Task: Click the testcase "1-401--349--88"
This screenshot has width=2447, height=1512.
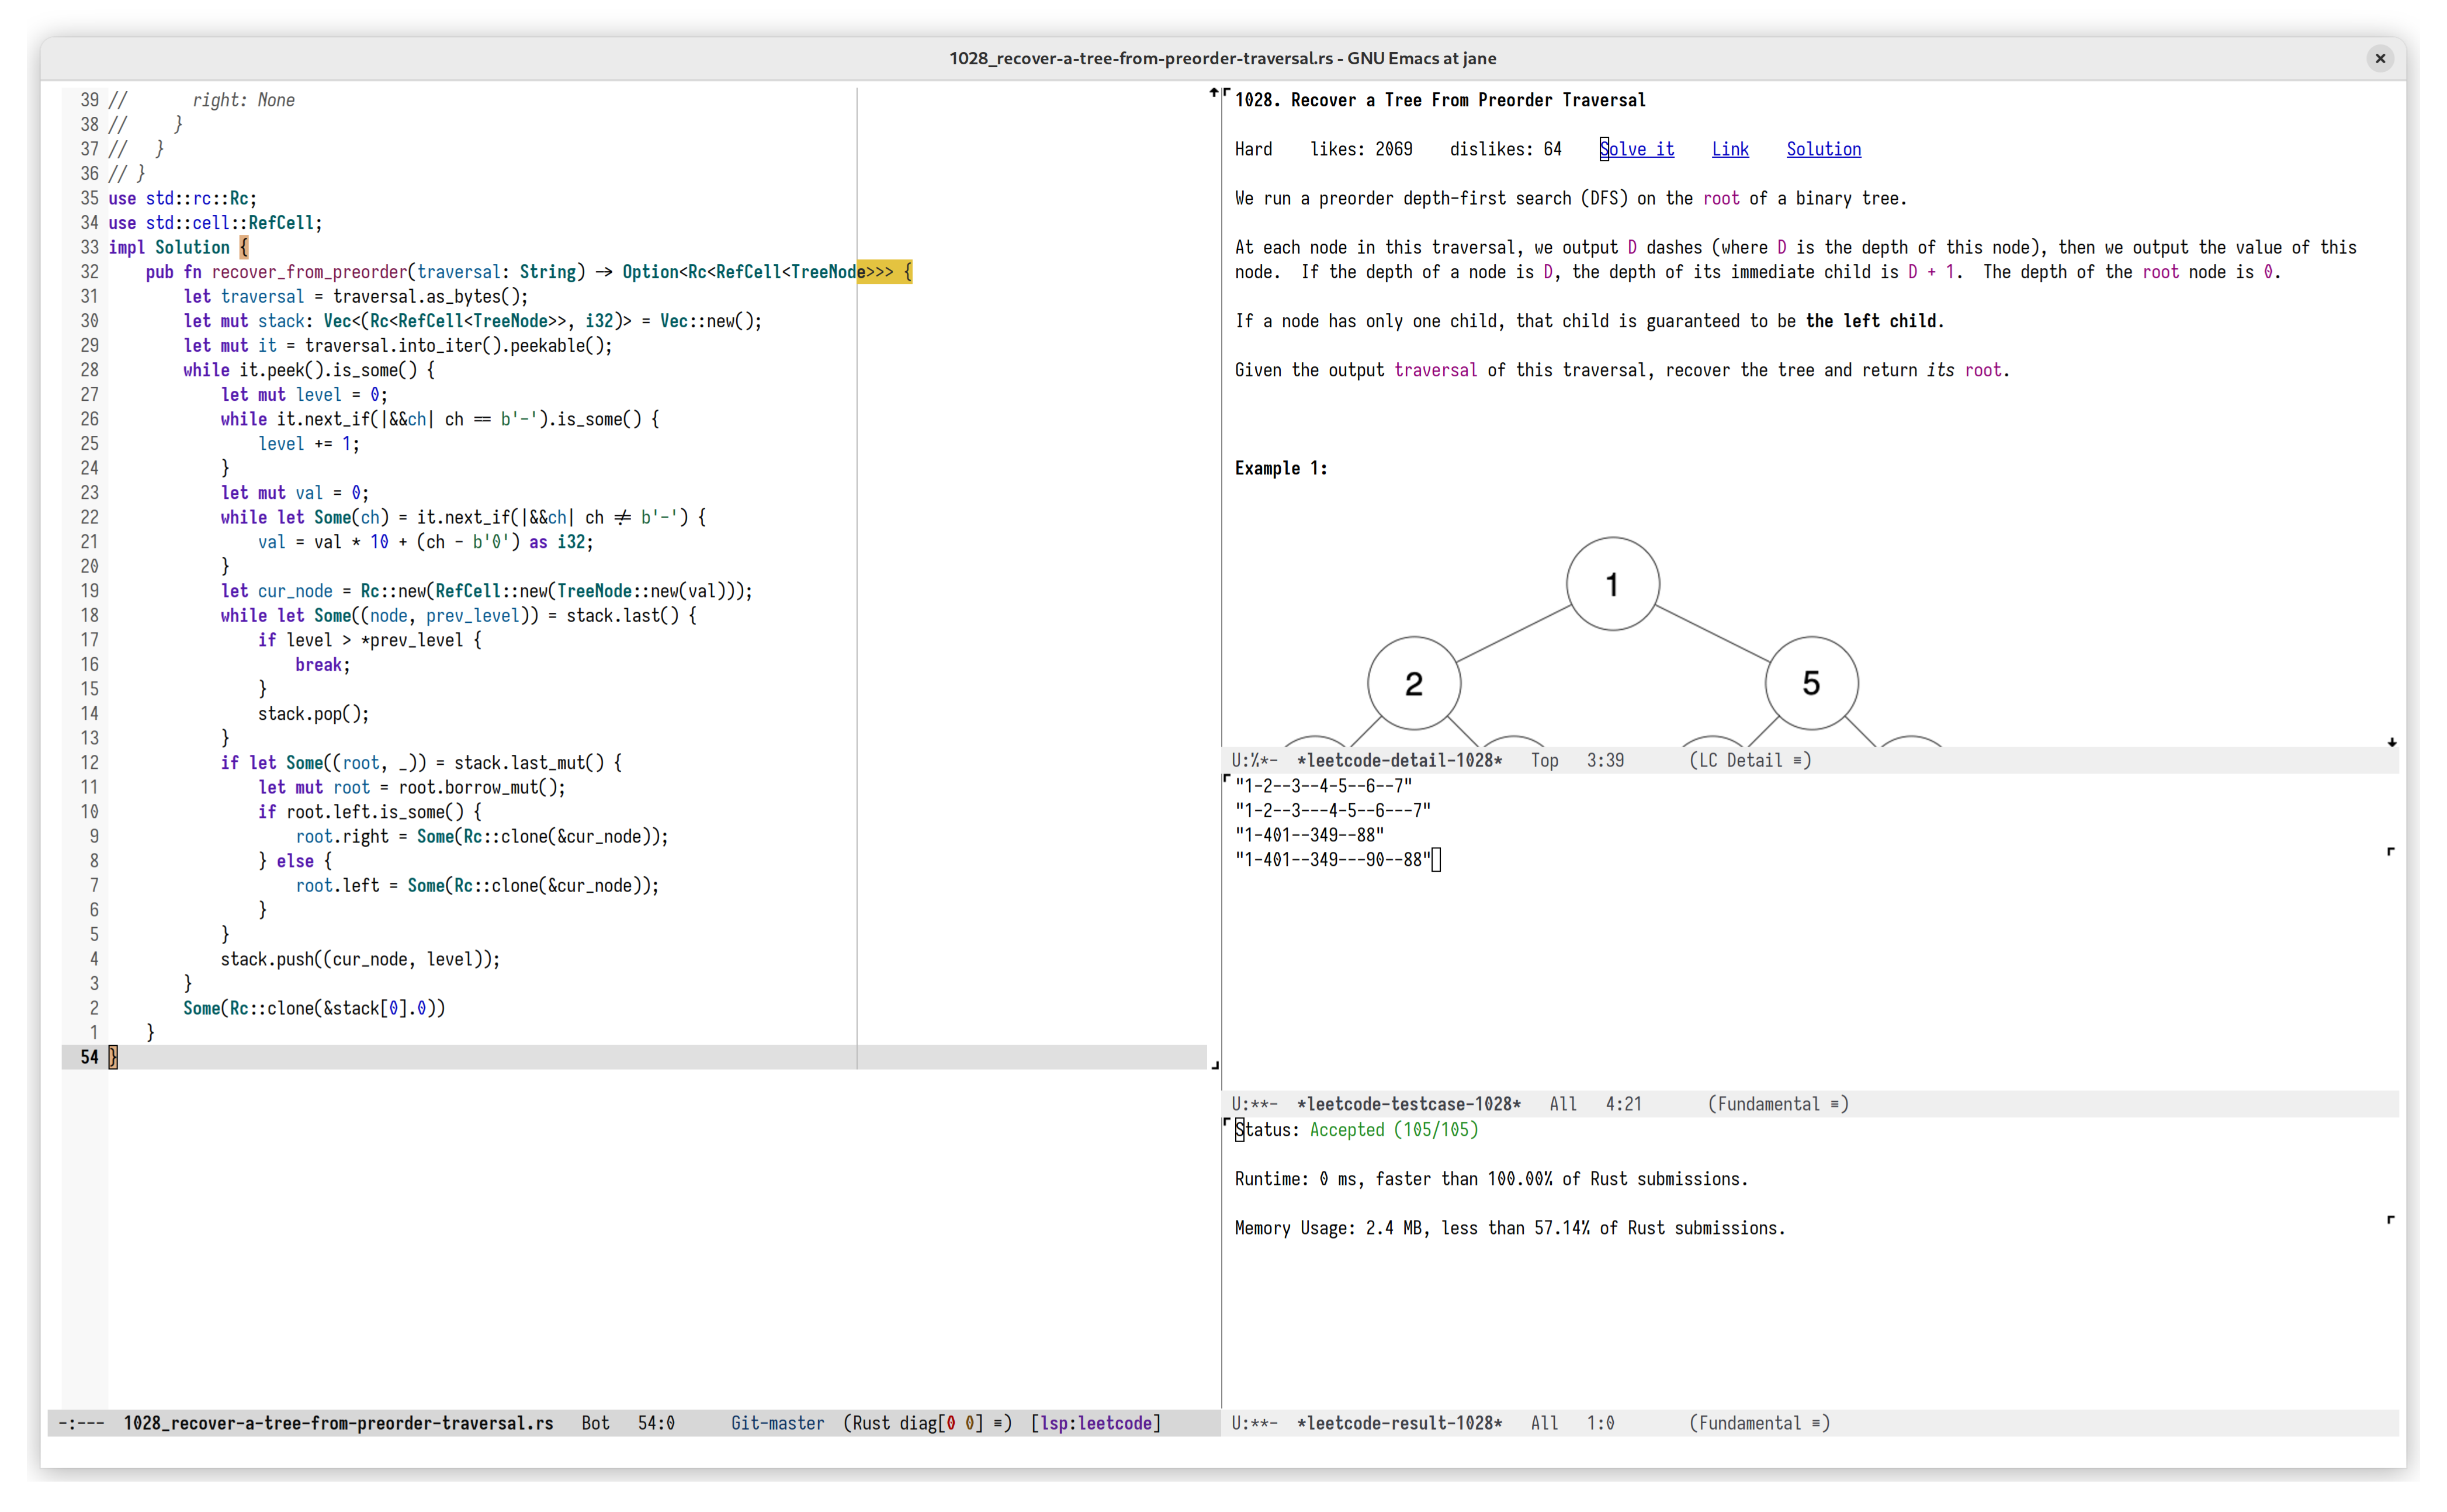Action: point(1309,835)
